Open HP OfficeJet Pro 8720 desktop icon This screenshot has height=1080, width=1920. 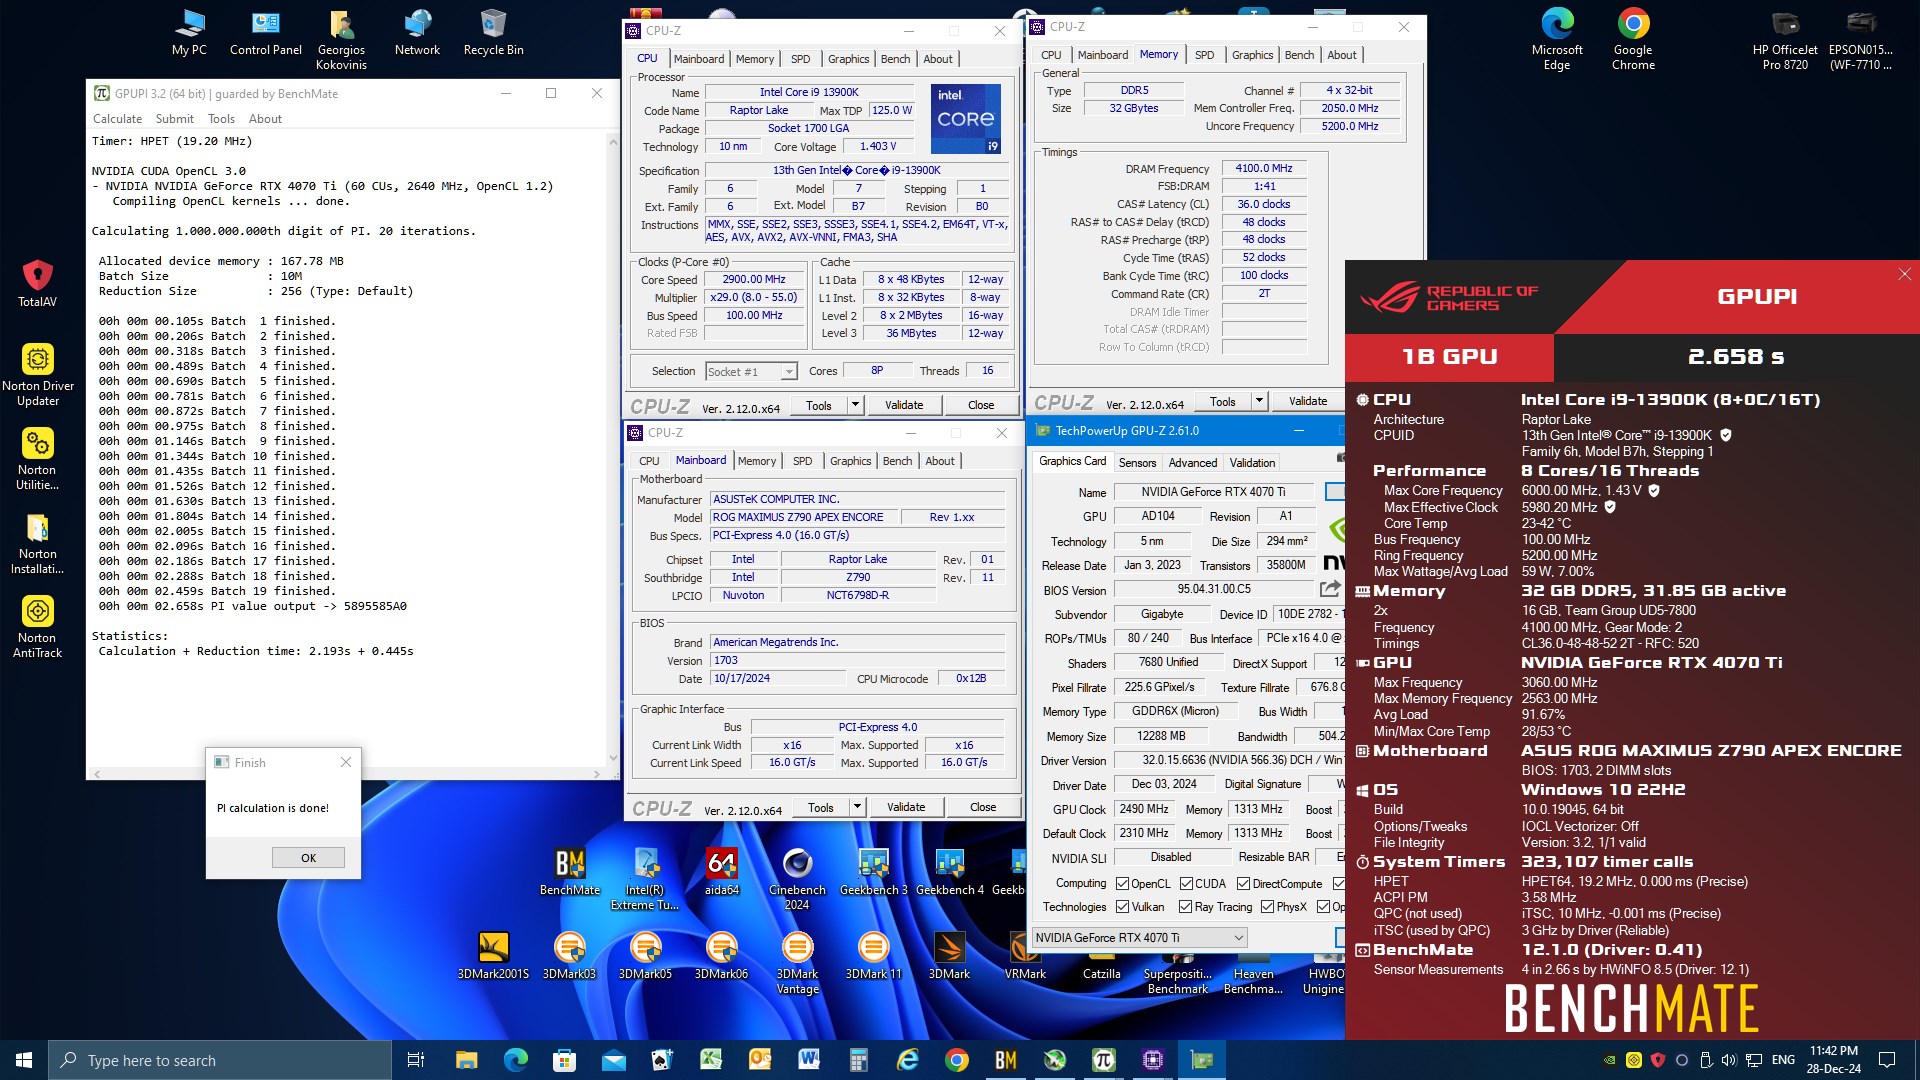tap(1785, 39)
